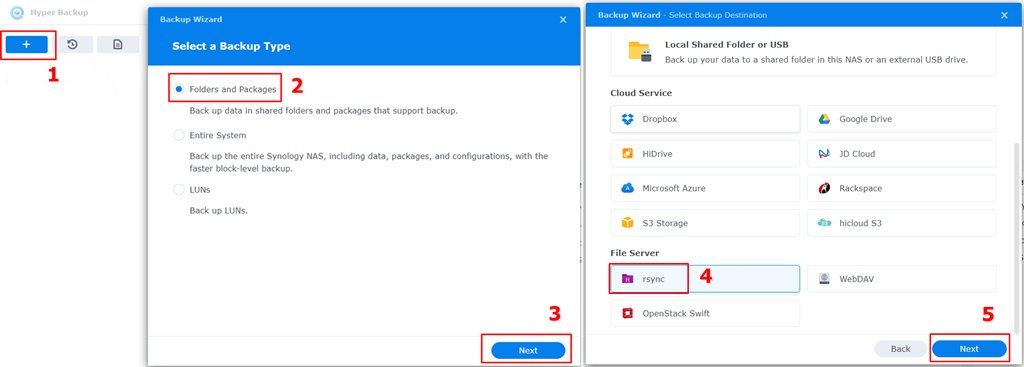Click the Cloud Service section heading

point(641,93)
